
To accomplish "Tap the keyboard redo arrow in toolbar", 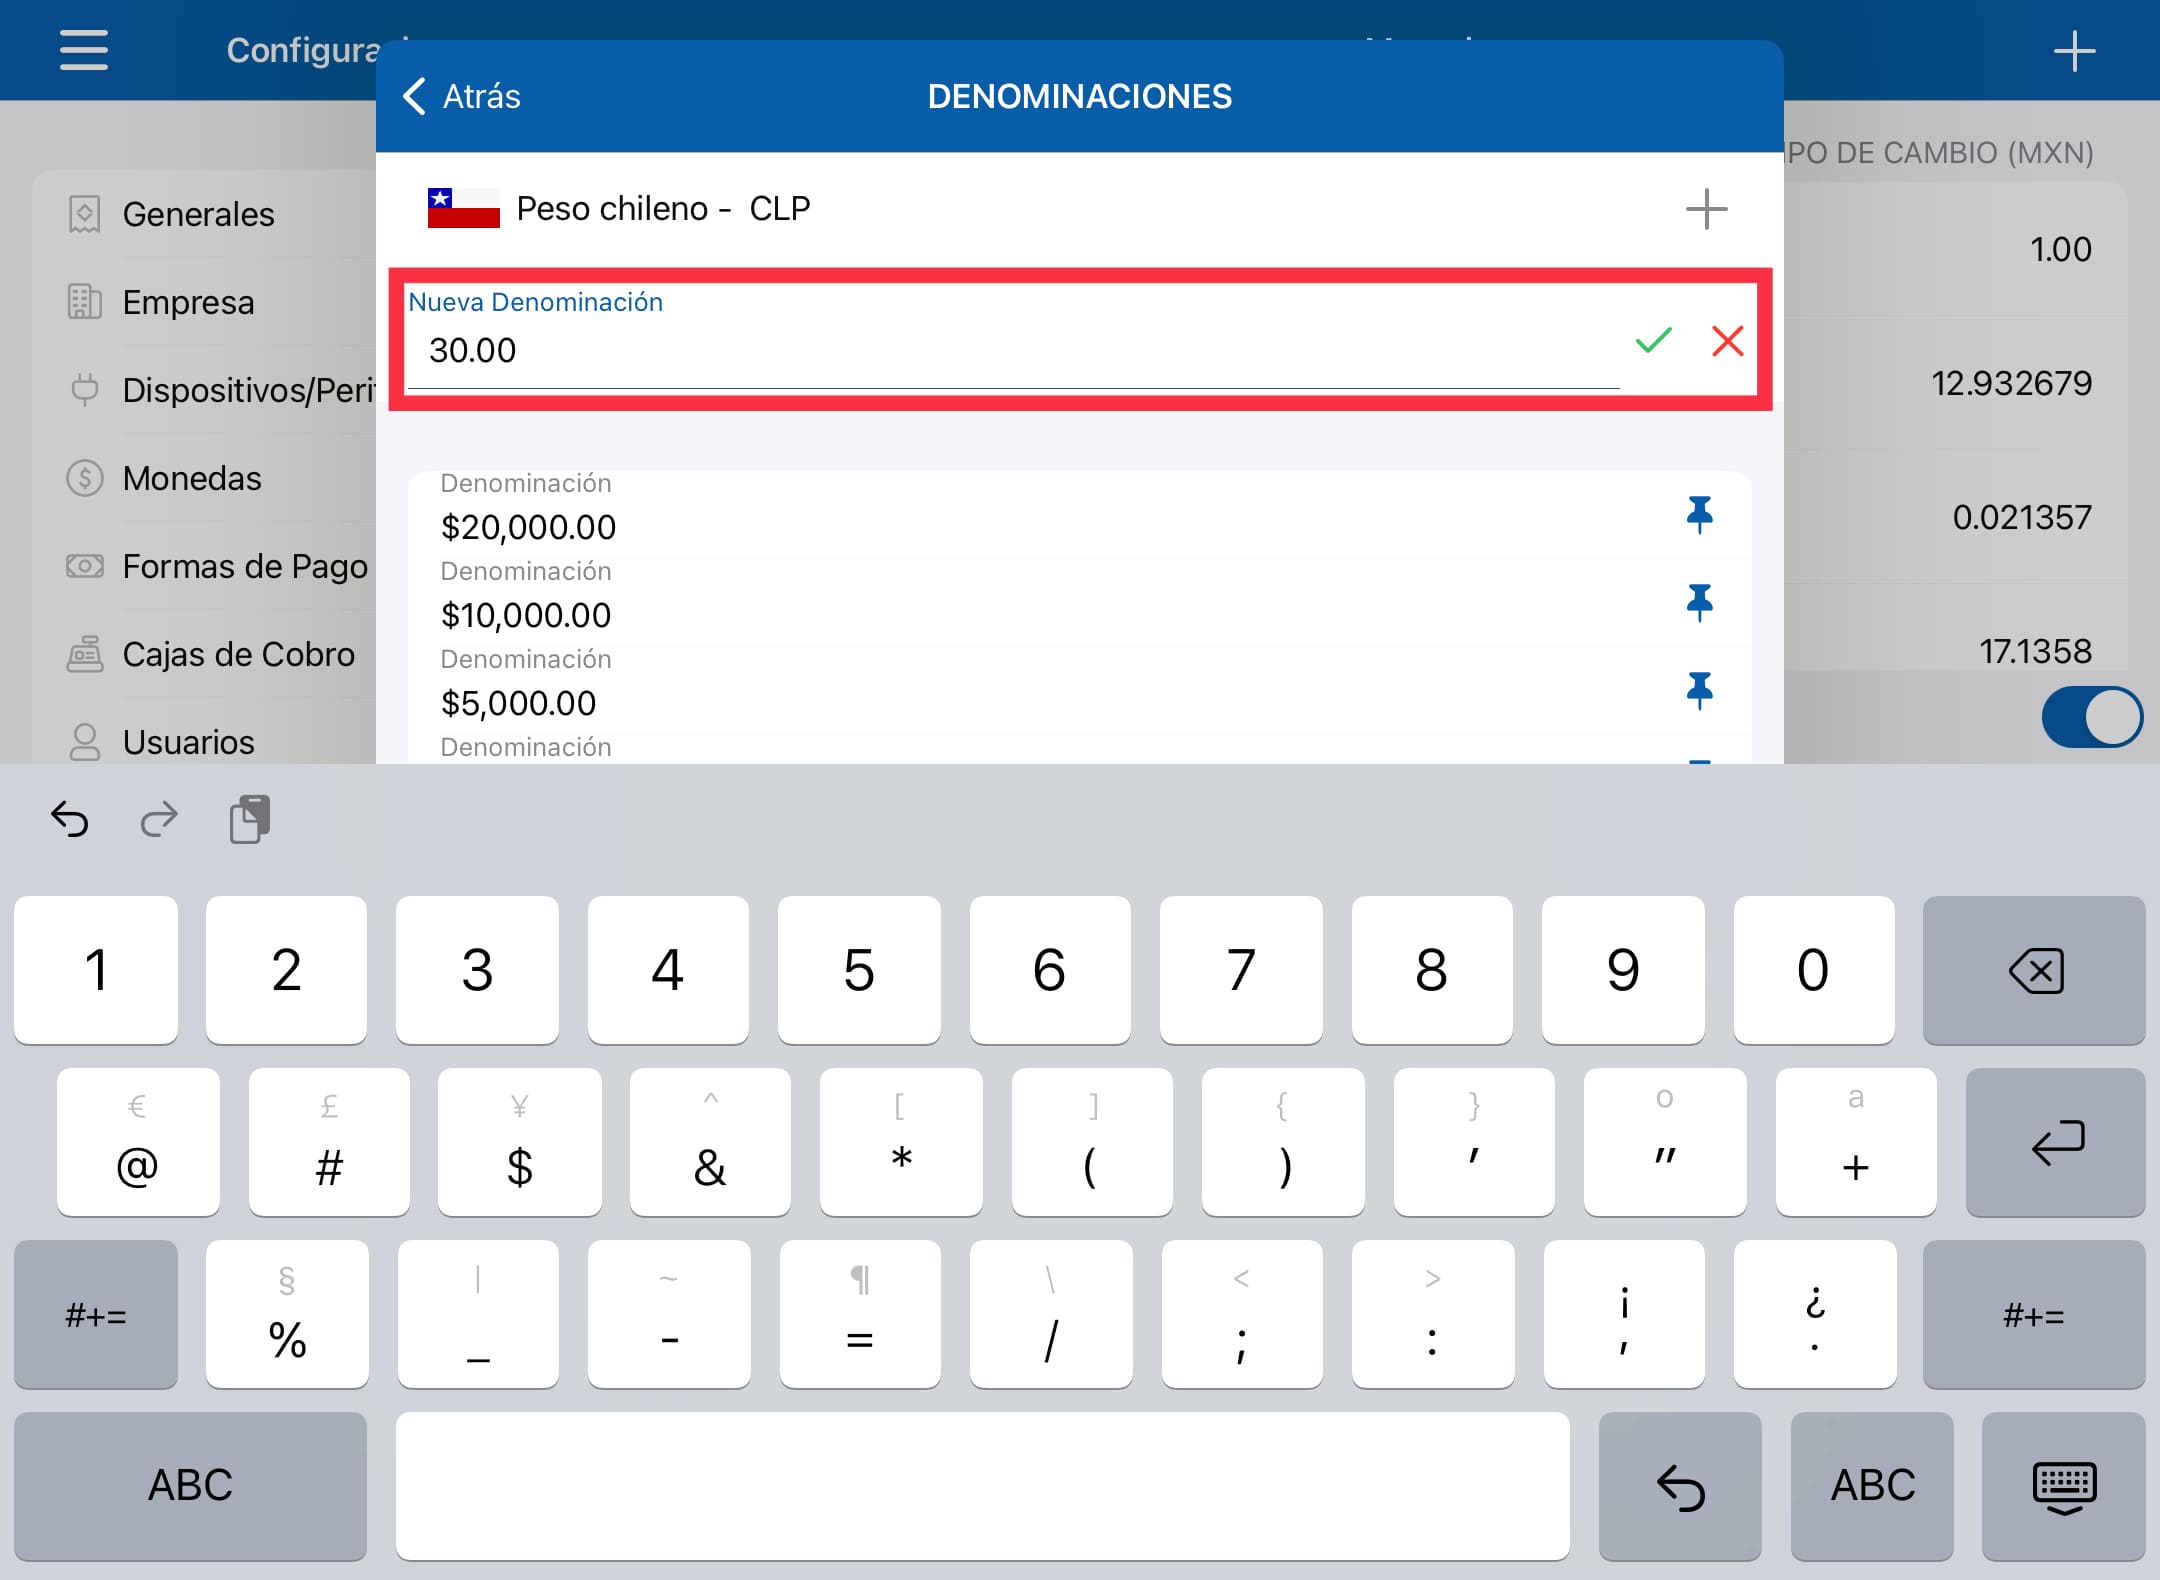I will click(x=159, y=819).
